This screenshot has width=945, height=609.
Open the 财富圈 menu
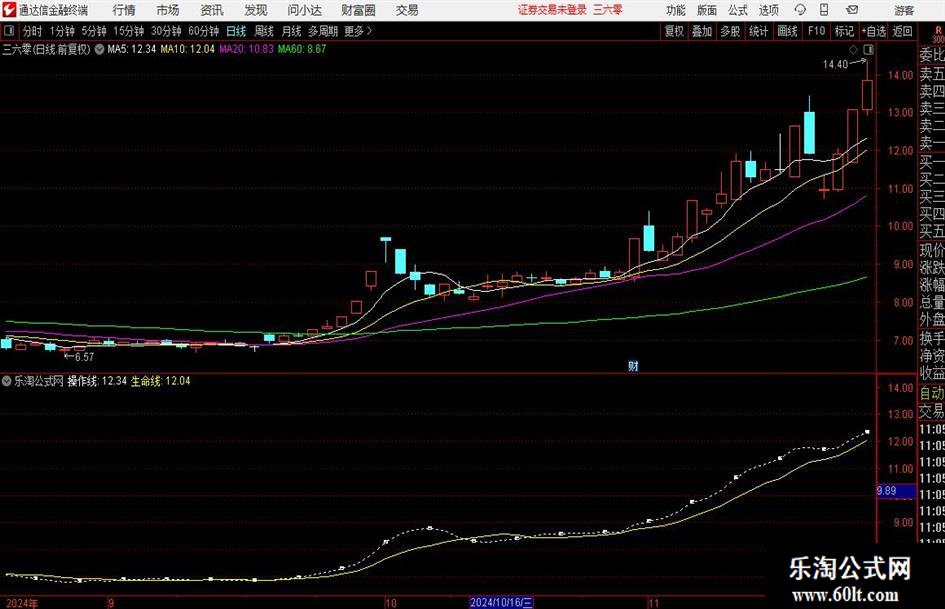coord(358,10)
